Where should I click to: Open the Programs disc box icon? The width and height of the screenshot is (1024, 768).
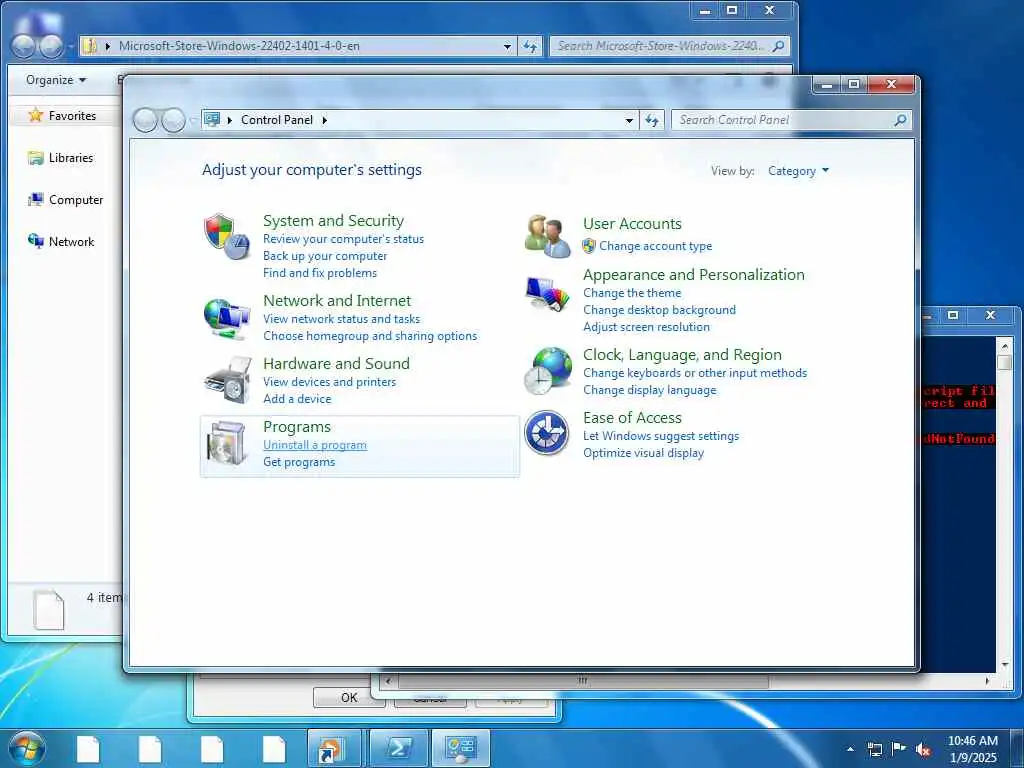coord(226,443)
